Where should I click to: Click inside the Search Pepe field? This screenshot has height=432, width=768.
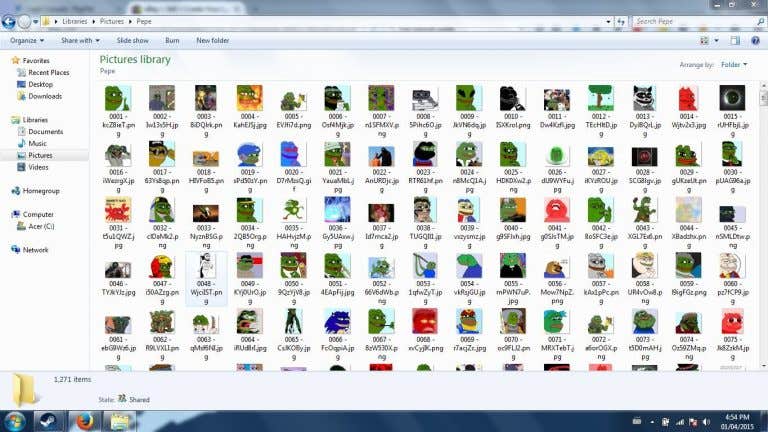(x=695, y=22)
